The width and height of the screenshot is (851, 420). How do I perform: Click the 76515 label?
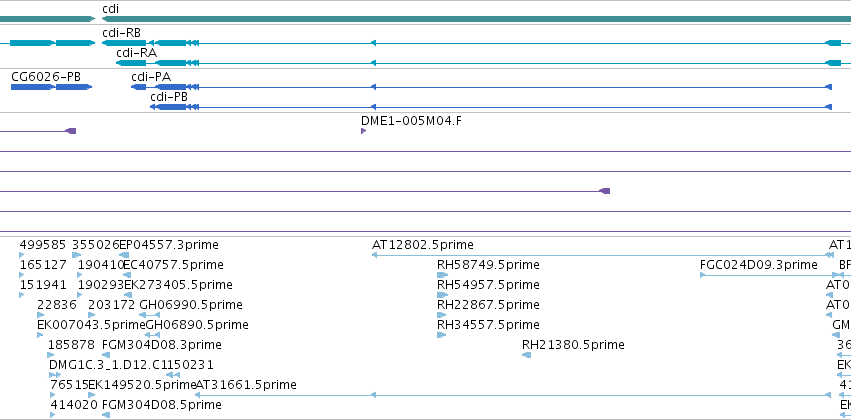pos(69,385)
